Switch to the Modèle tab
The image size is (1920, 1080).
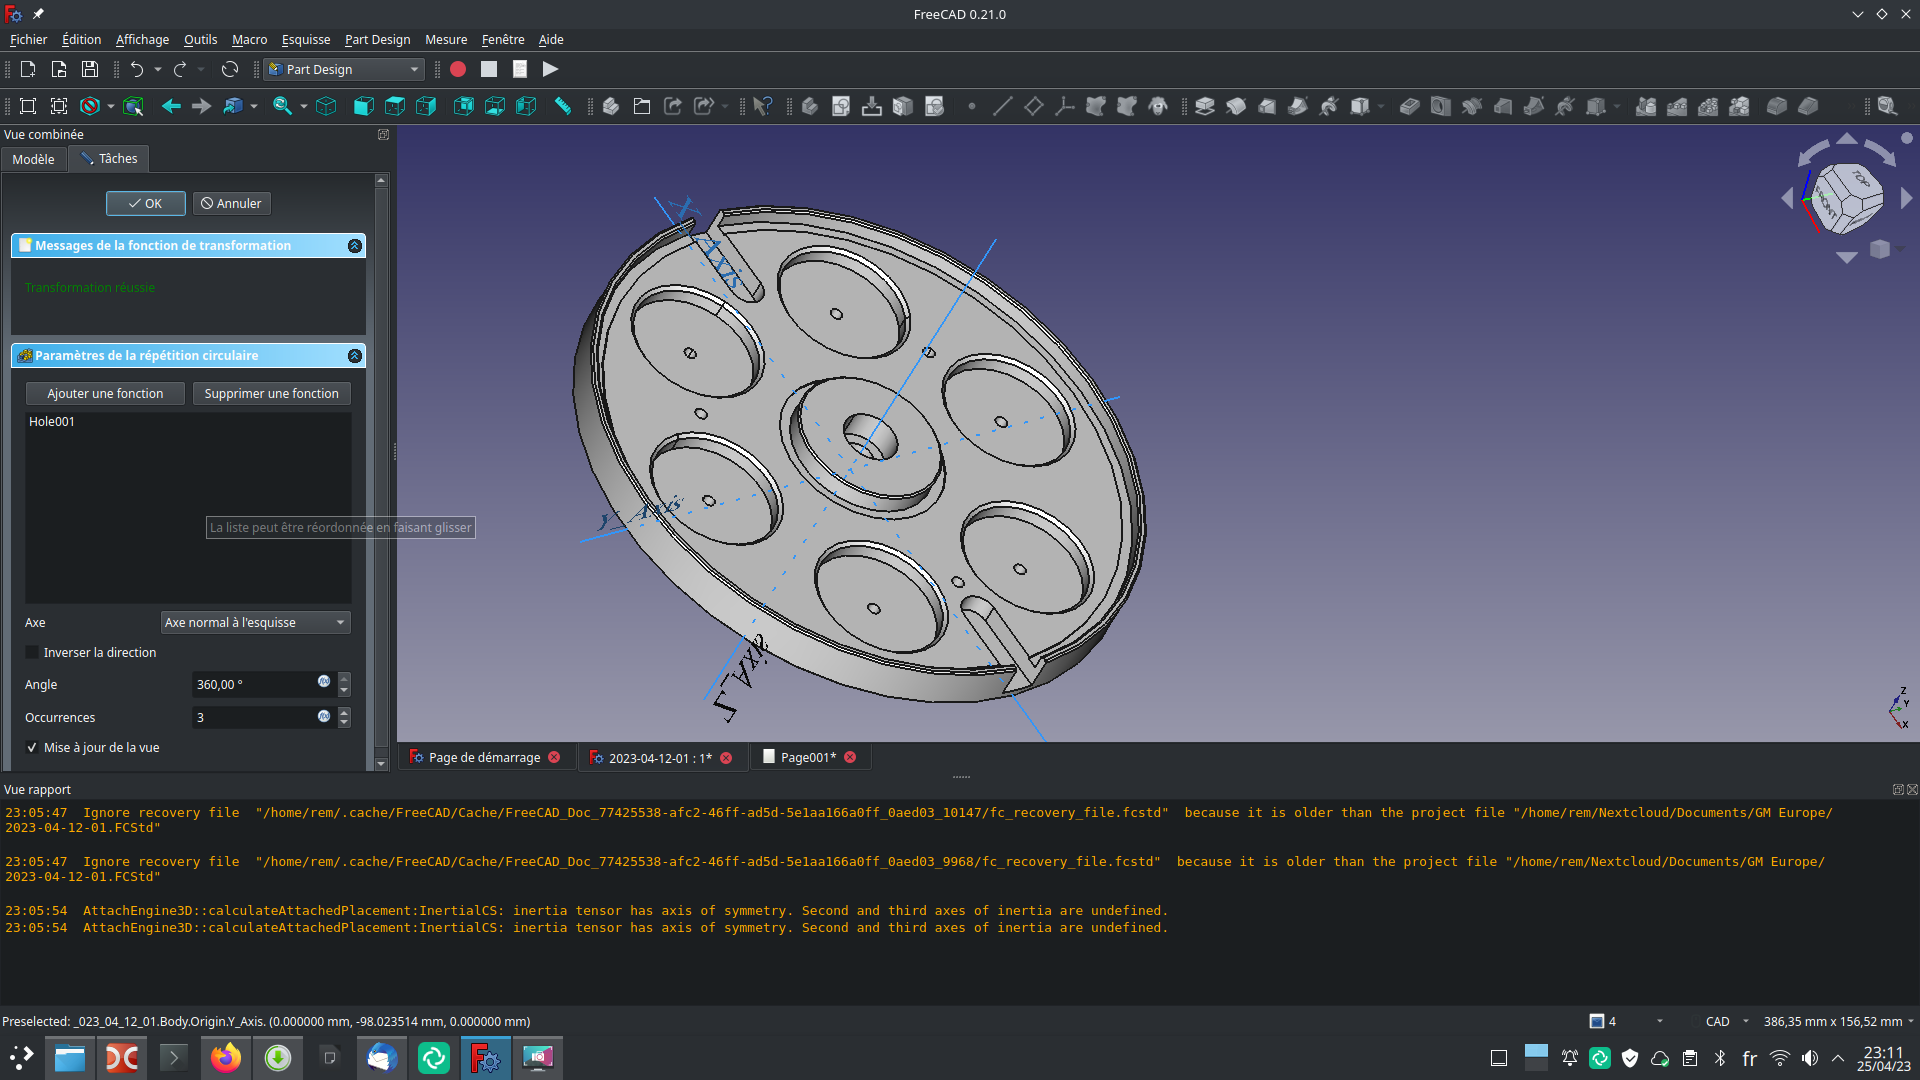point(33,158)
